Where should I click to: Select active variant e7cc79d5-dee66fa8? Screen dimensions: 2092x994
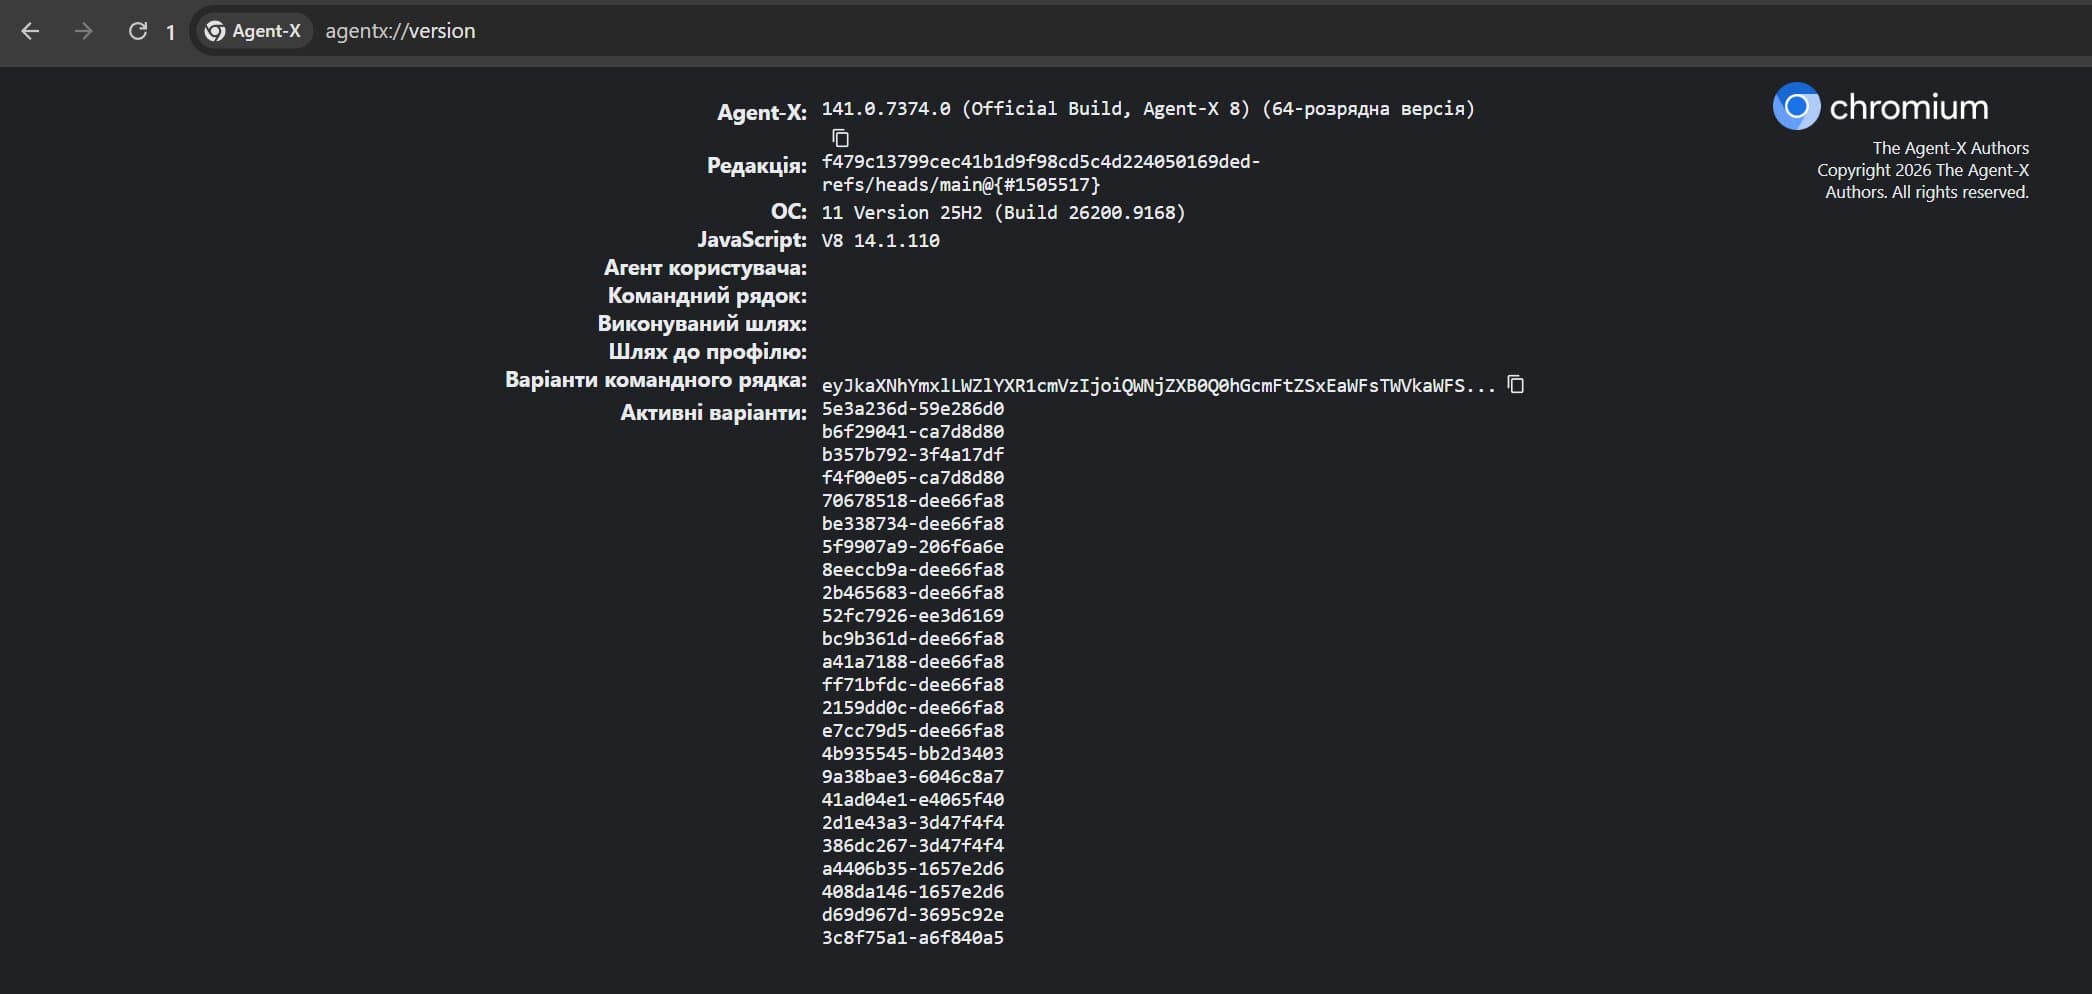point(913,731)
